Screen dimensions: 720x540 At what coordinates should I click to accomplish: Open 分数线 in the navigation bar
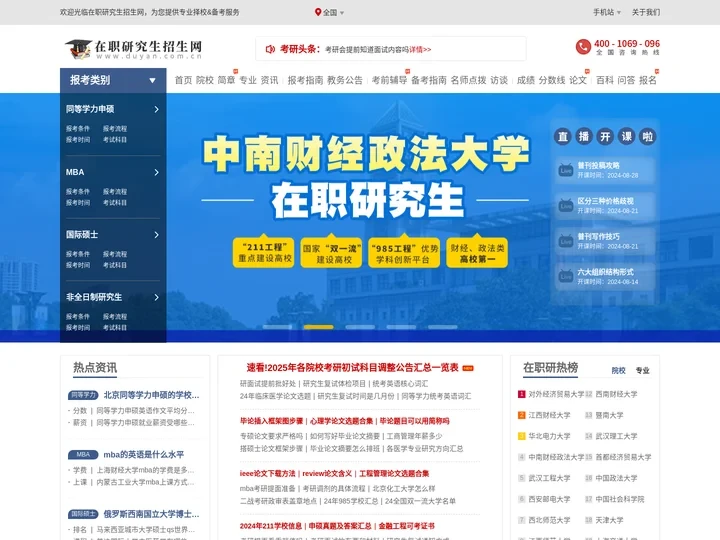click(552, 80)
